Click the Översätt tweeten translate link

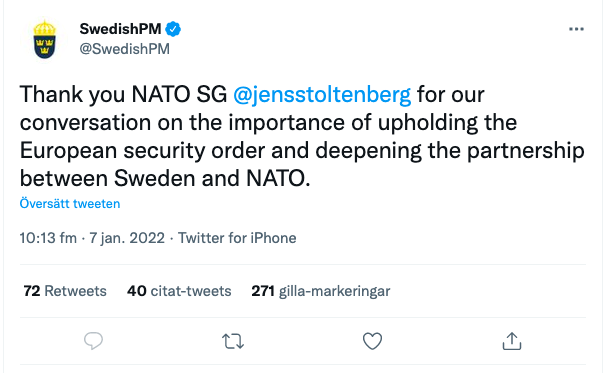point(70,204)
